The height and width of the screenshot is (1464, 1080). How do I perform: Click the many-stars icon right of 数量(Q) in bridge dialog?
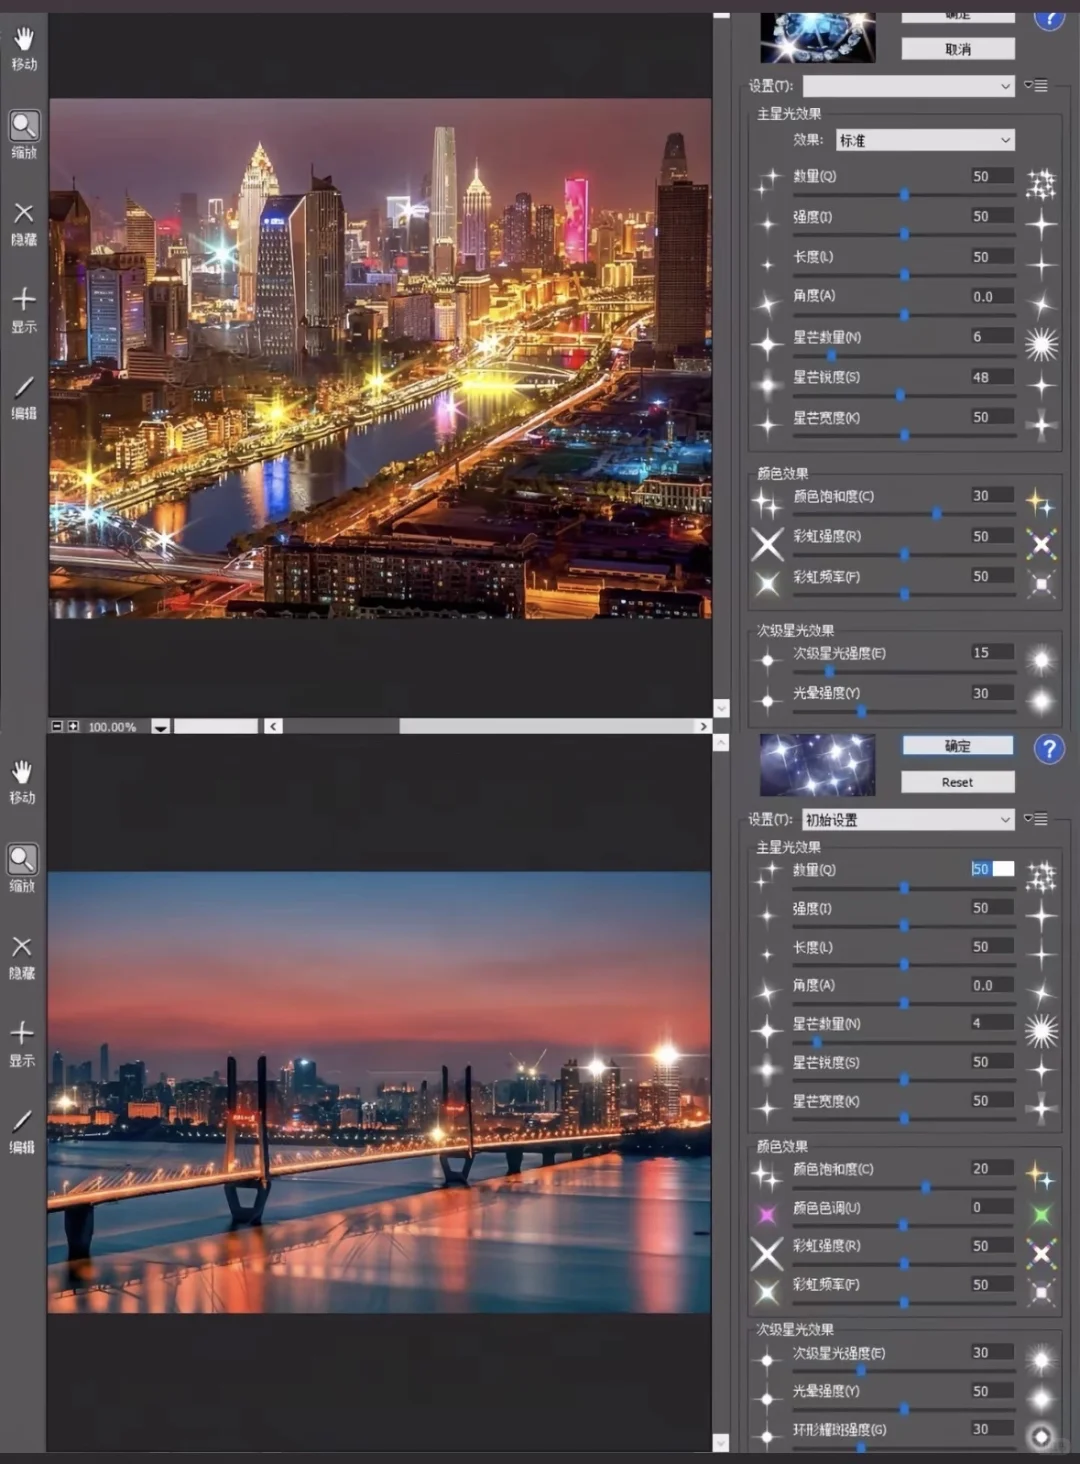coord(1041,877)
